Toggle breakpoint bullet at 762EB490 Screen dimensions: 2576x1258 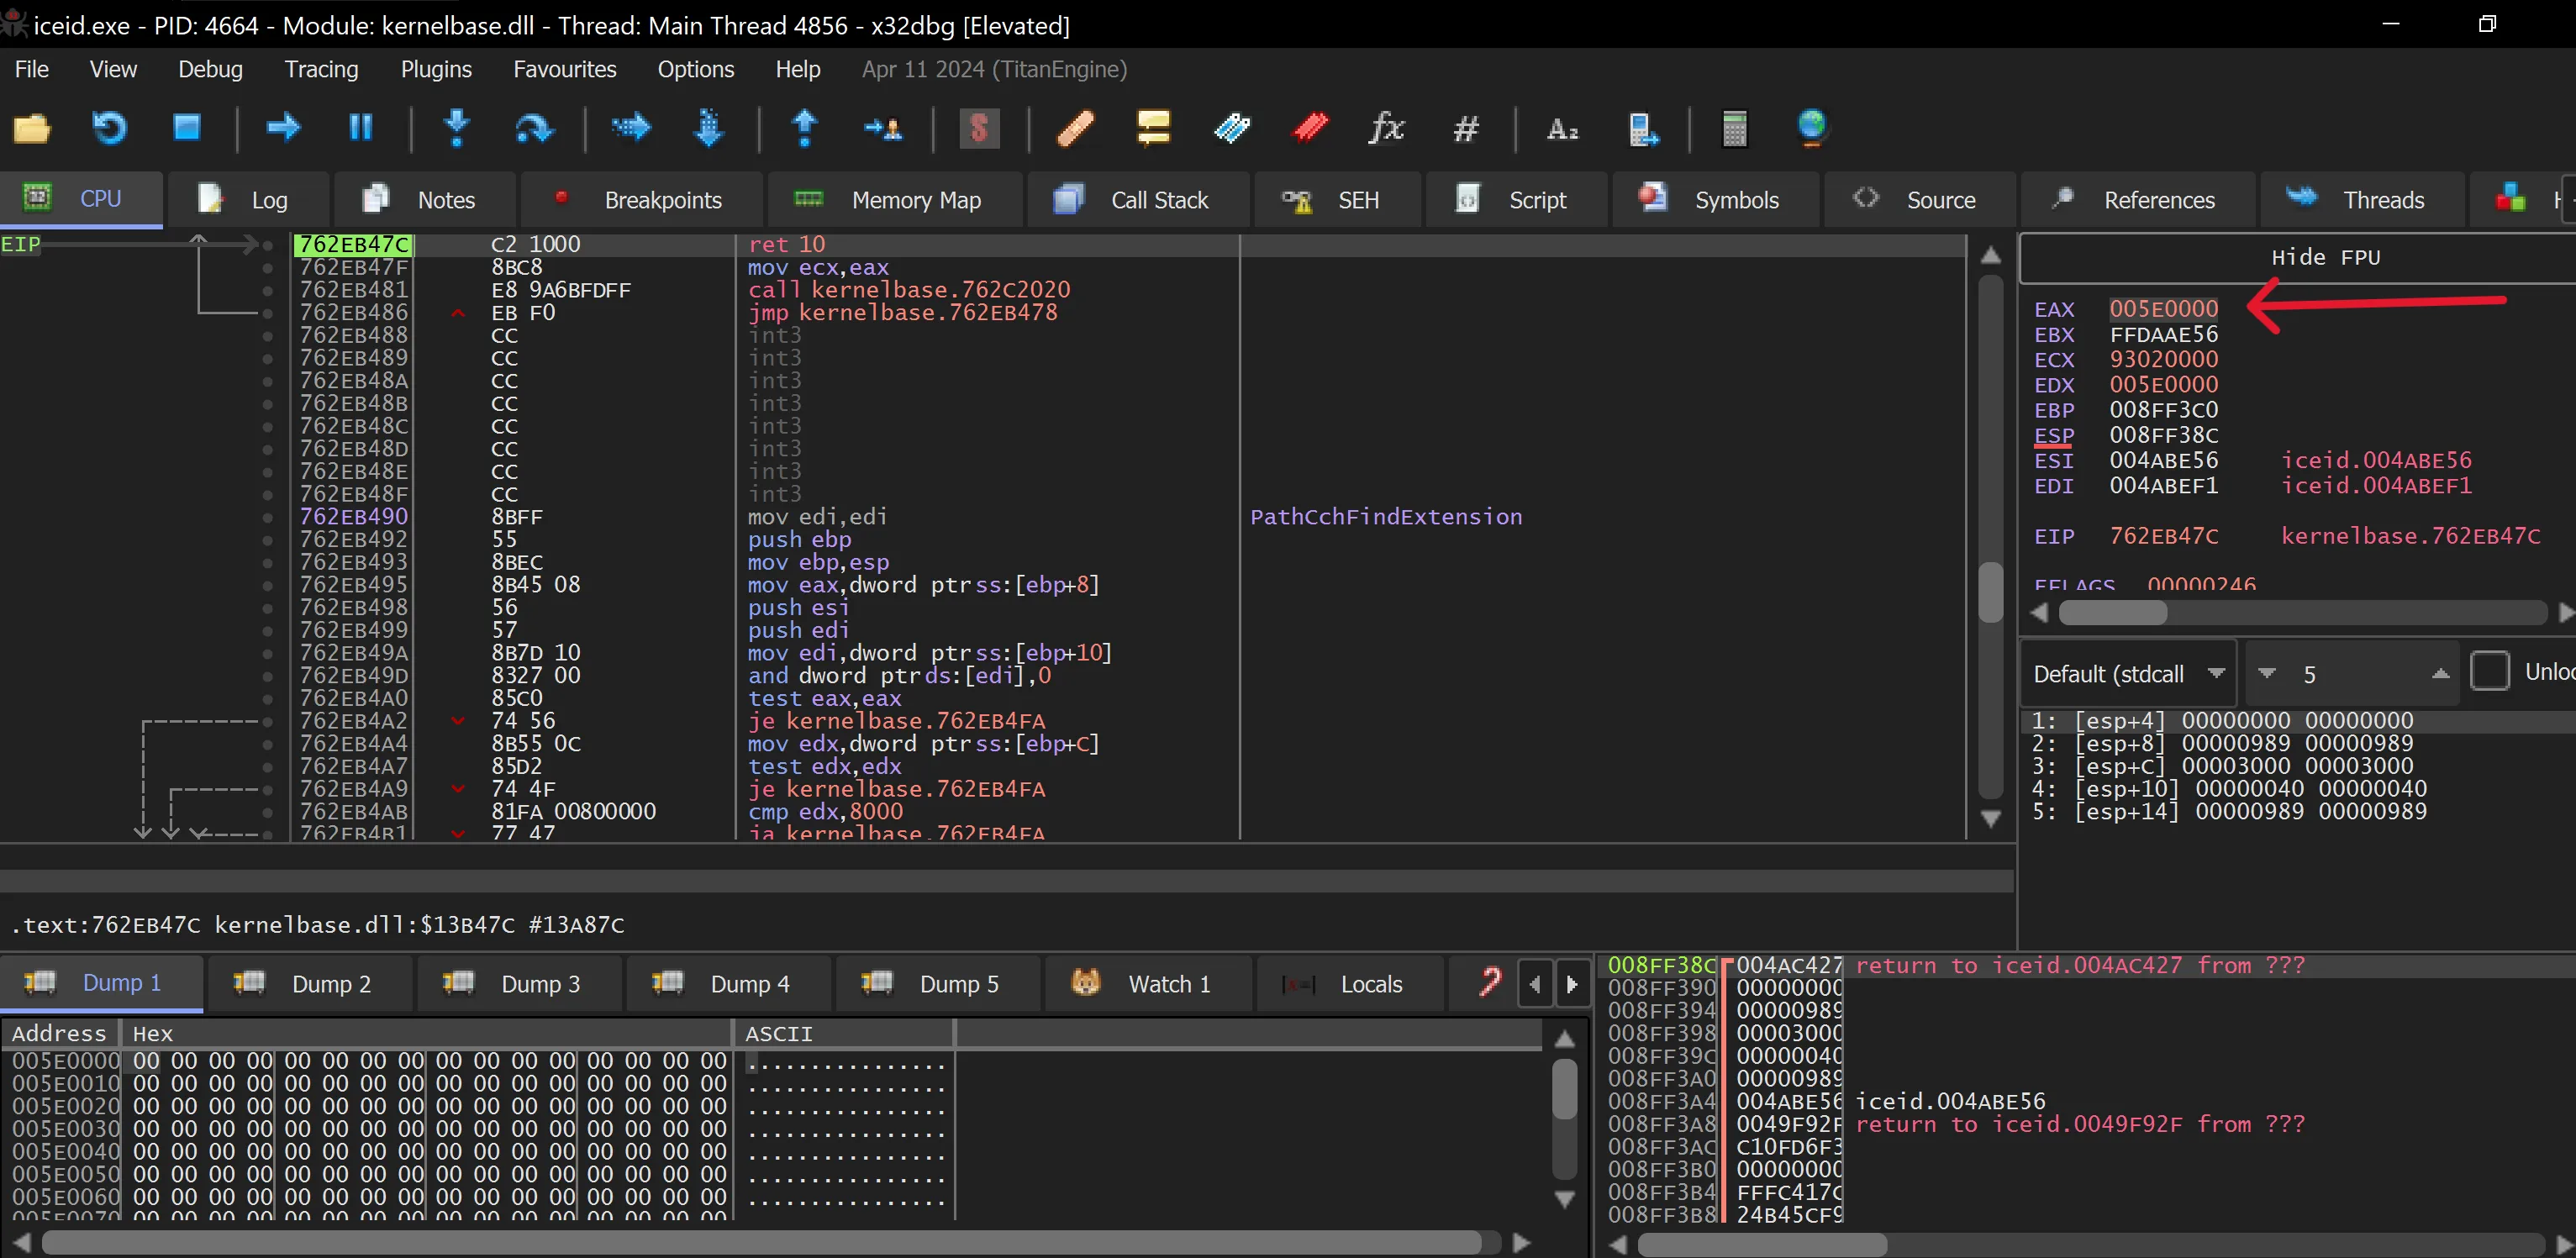pos(267,517)
